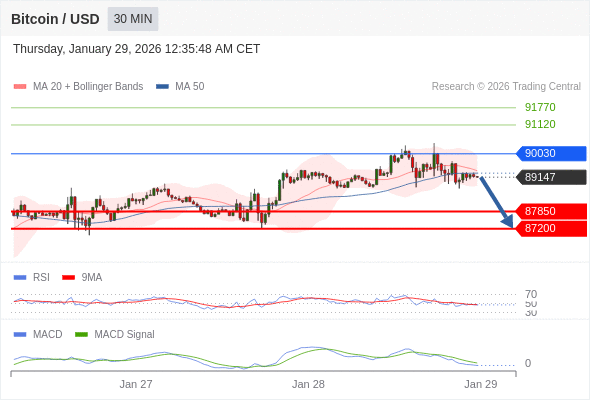590x400 pixels.
Task: Click the Research © 2026 Trading Central credit
Action: [x=506, y=87]
